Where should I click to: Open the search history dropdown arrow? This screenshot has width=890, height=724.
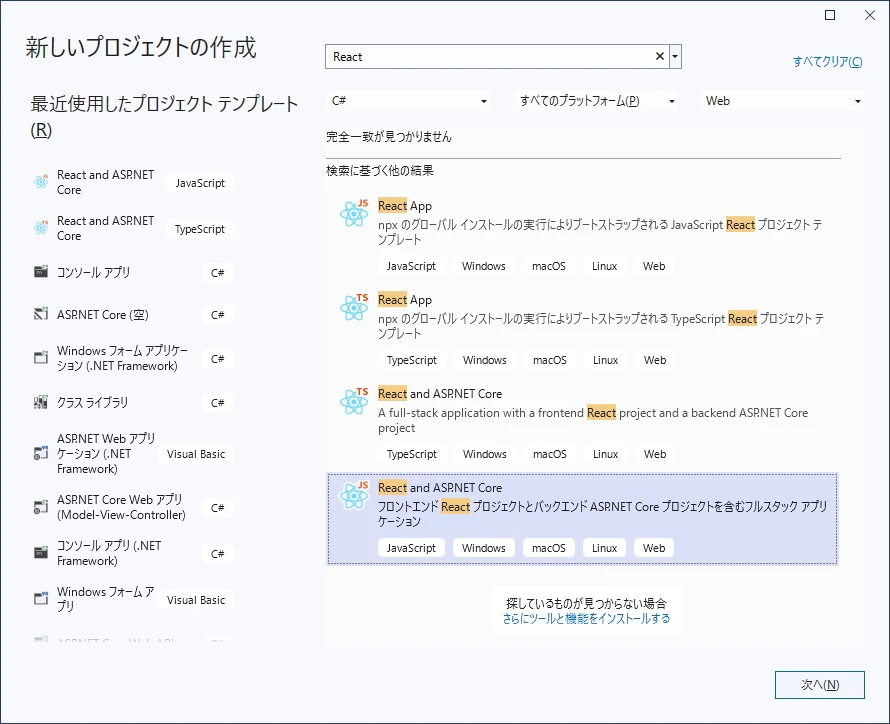[x=675, y=56]
